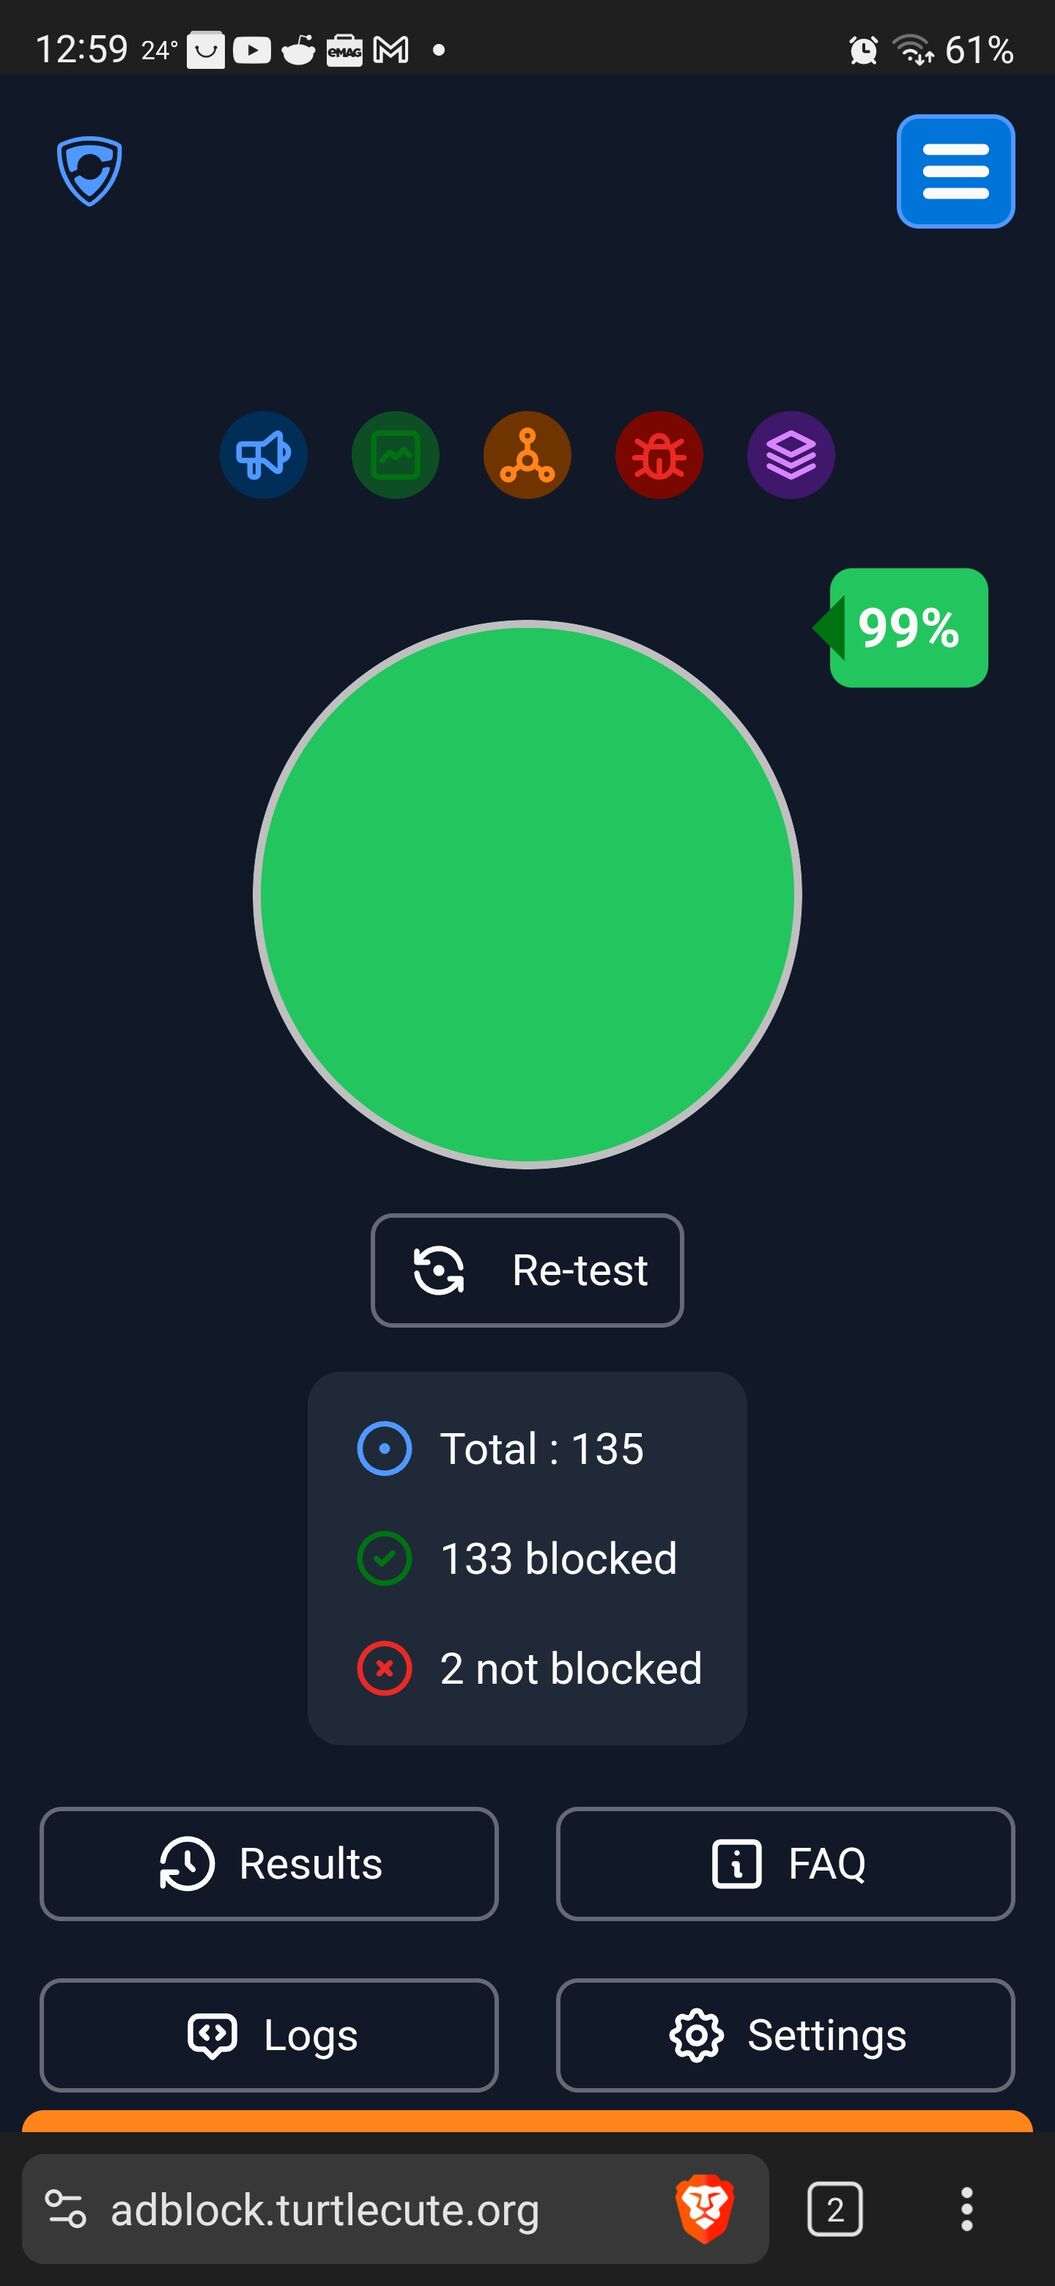1055x2286 pixels.
Task: Open the Settings button
Action: pos(785,2035)
